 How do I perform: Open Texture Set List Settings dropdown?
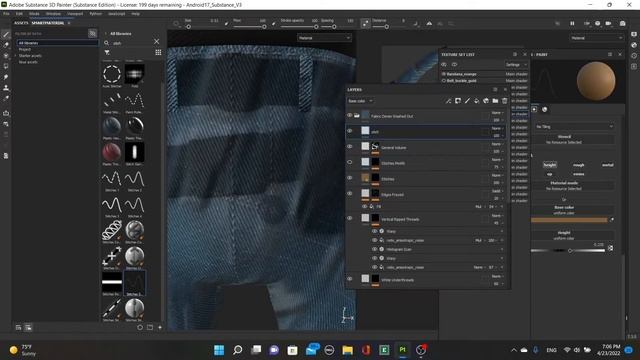[516, 64]
